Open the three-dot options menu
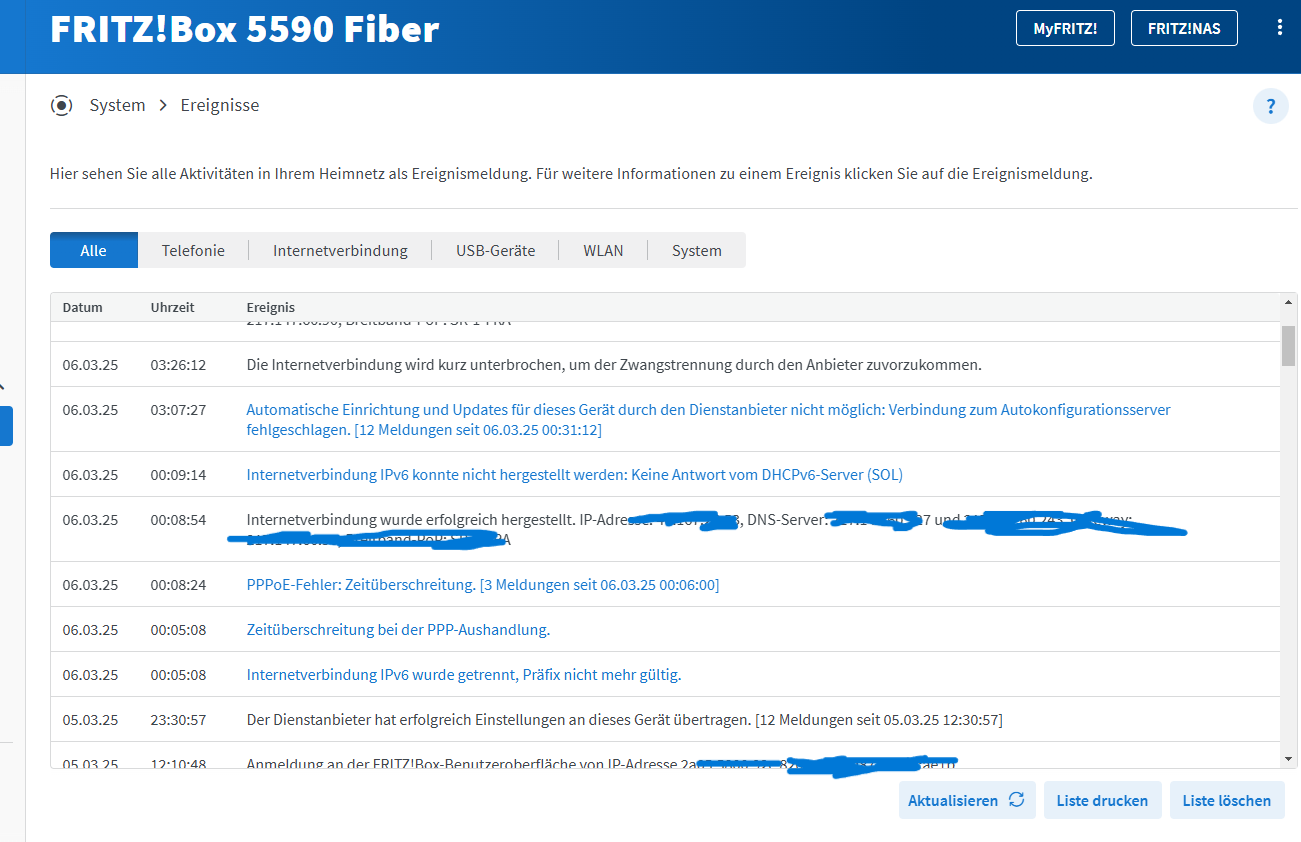Screen dimensions: 1301x842 (x=1279, y=28)
